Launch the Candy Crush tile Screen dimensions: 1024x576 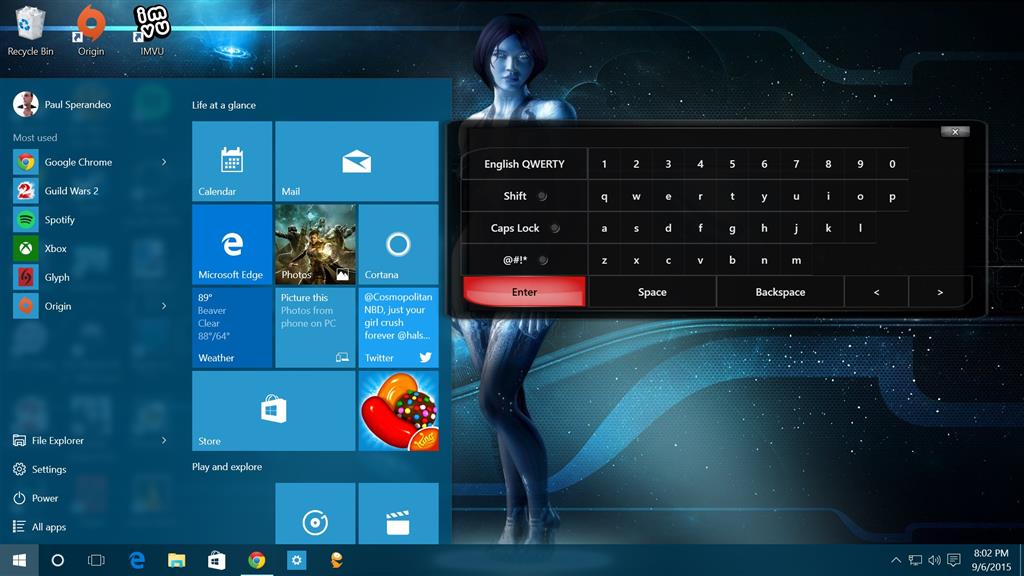(x=398, y=411)
